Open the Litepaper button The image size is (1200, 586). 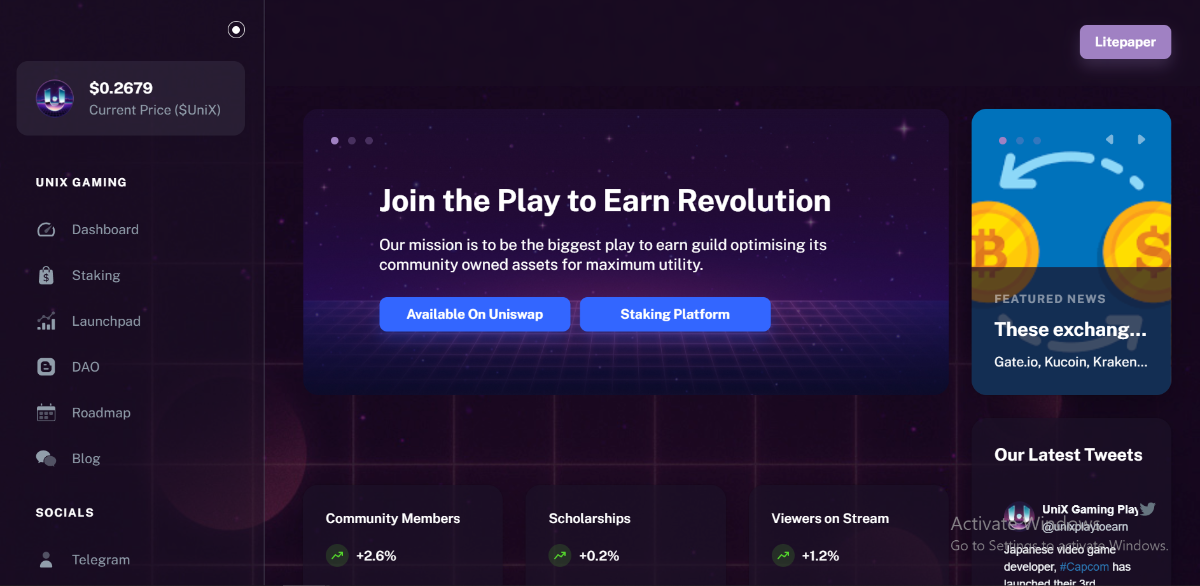pyautogui.click(x=1125, y=42)
